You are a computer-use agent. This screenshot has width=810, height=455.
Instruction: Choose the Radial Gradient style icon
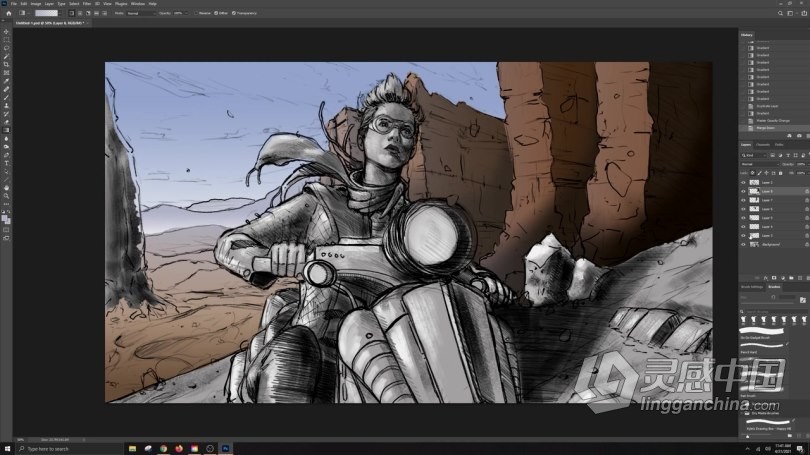click(80, 13)
